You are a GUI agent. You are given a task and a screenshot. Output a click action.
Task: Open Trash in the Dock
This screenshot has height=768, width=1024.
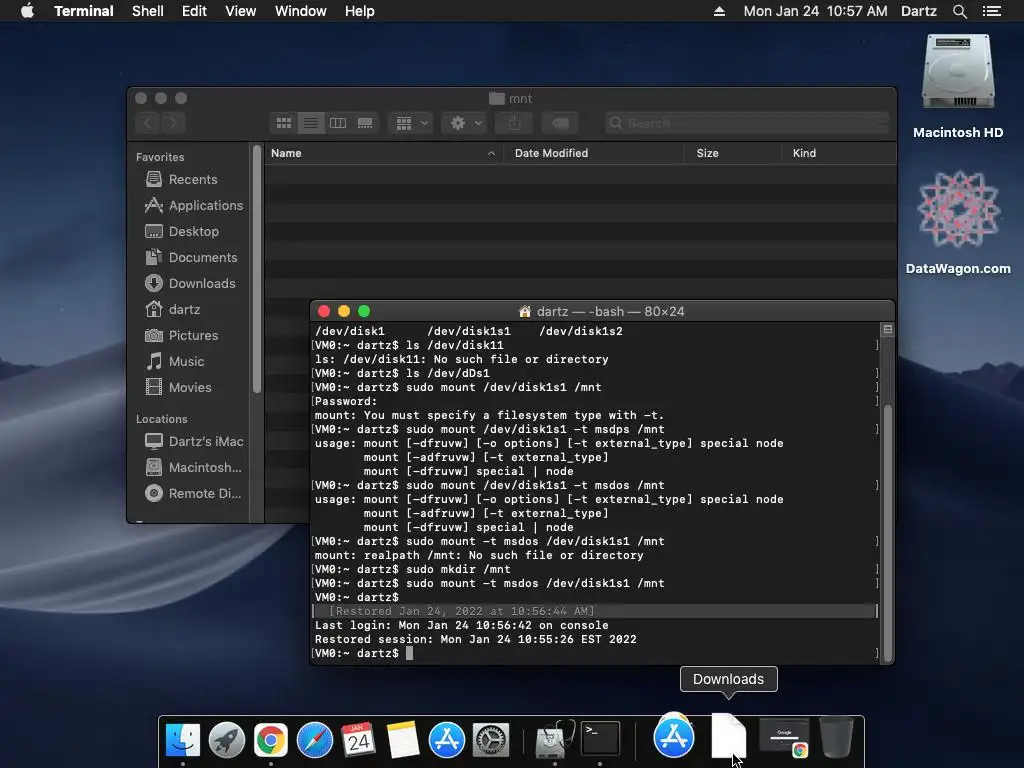[837, 737]
